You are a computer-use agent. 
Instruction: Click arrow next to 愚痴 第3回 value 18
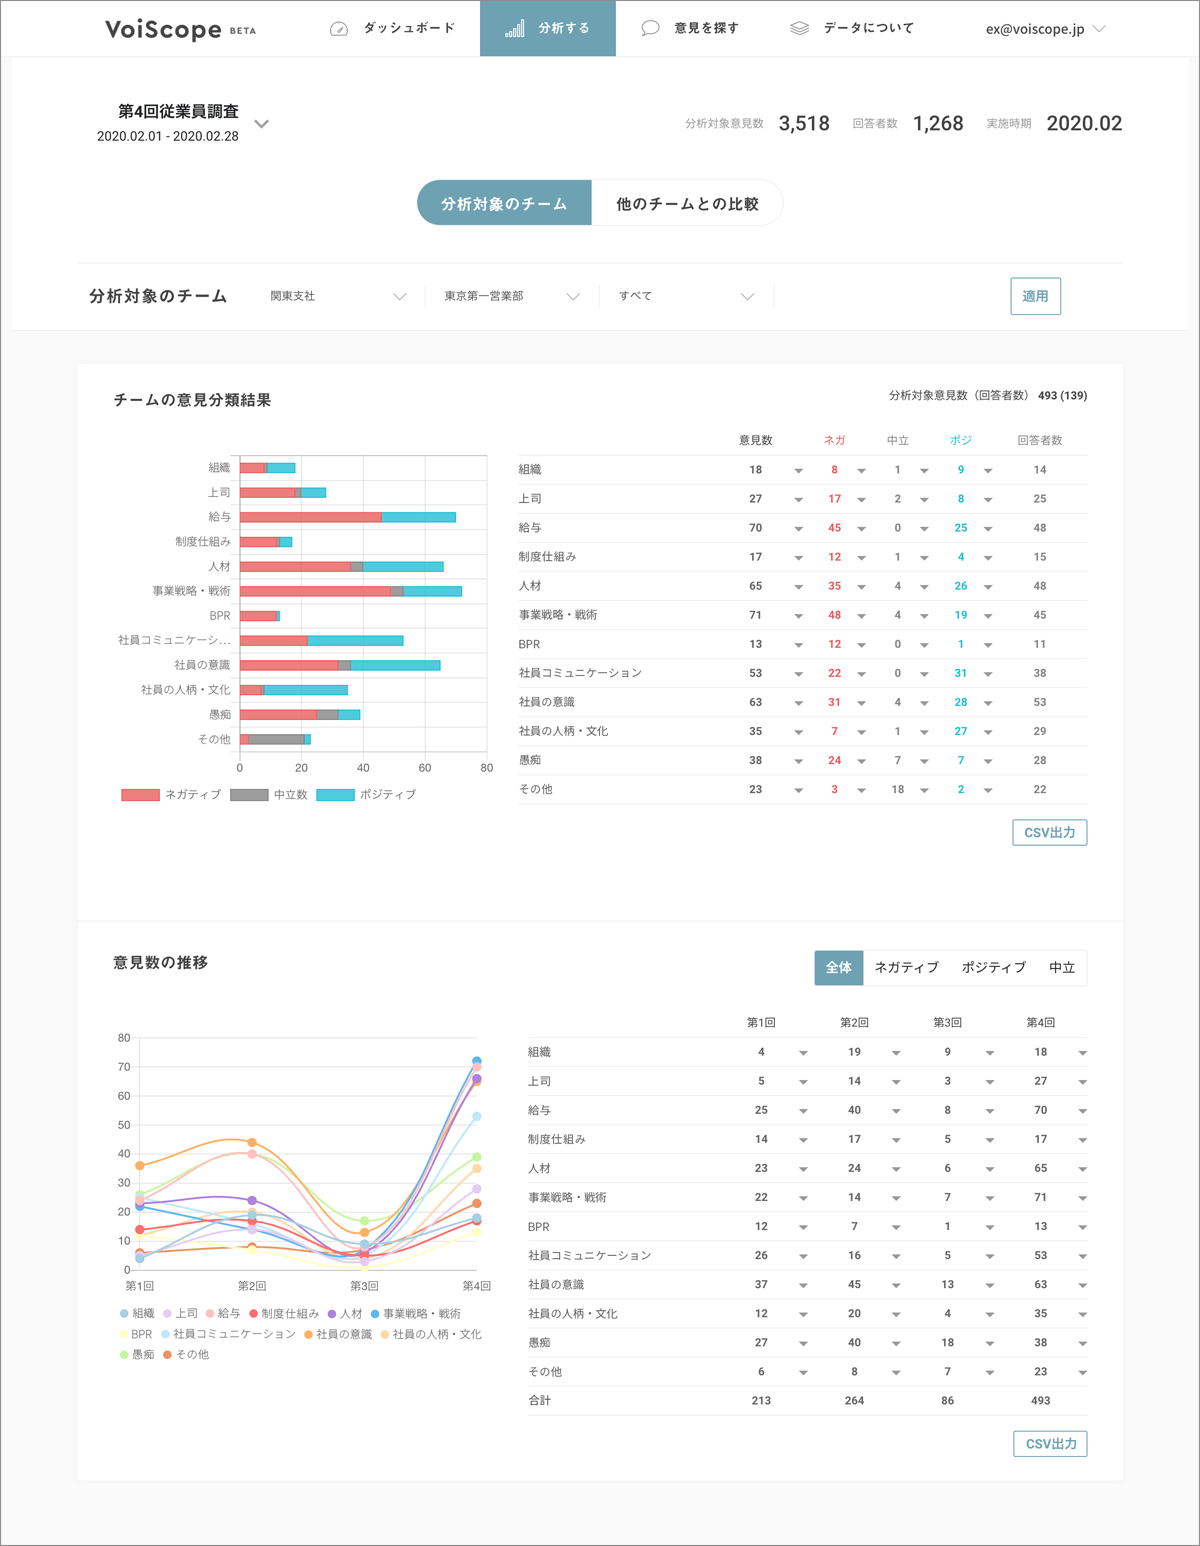(x=989, y=1343)
